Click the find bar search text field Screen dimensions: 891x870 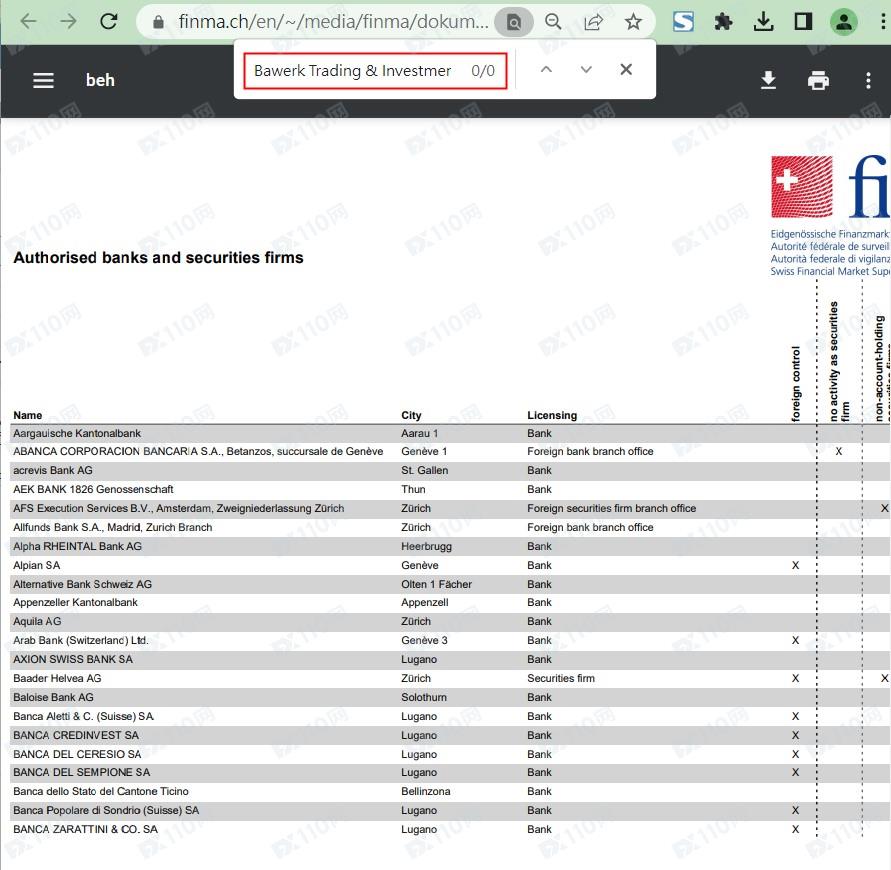[x=355, y=71]
